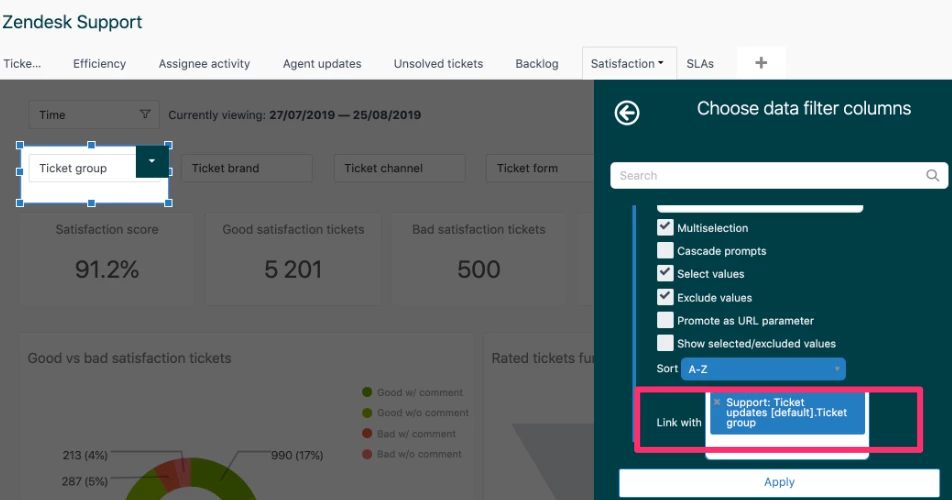This screenshot has height=500, width=952.
Task: Click the Good satisfaction tickets card
Action: pos(293,258)
